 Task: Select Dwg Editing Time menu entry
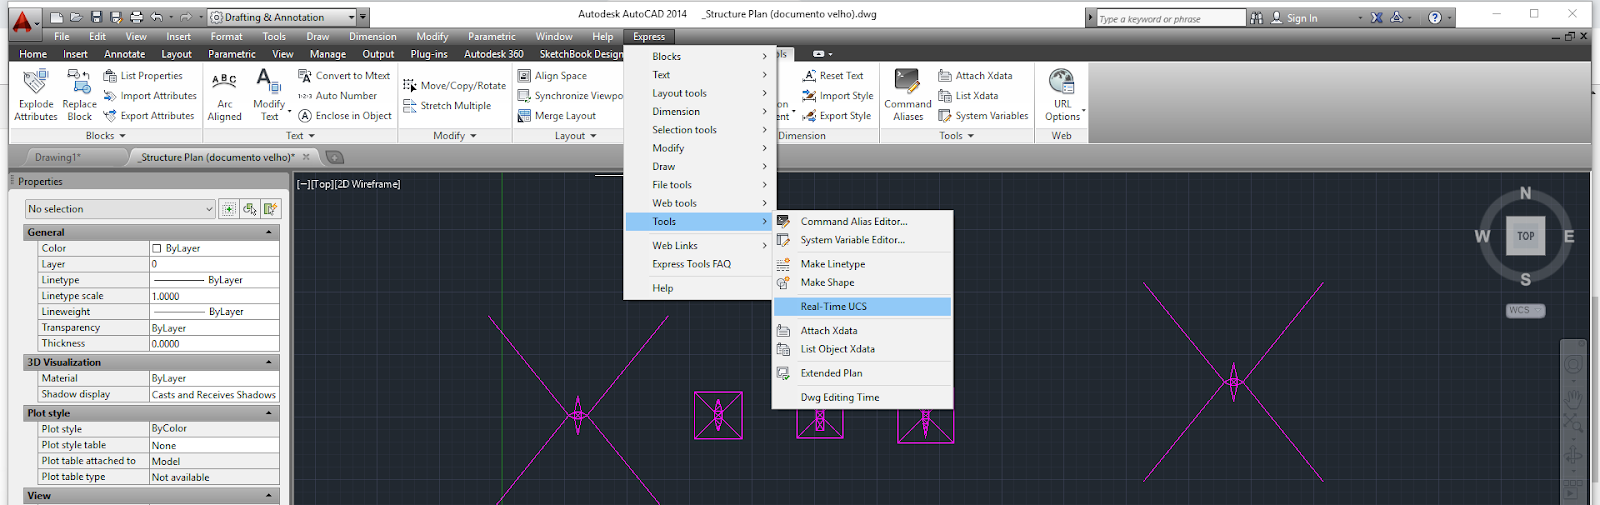[x=862, y=398]
